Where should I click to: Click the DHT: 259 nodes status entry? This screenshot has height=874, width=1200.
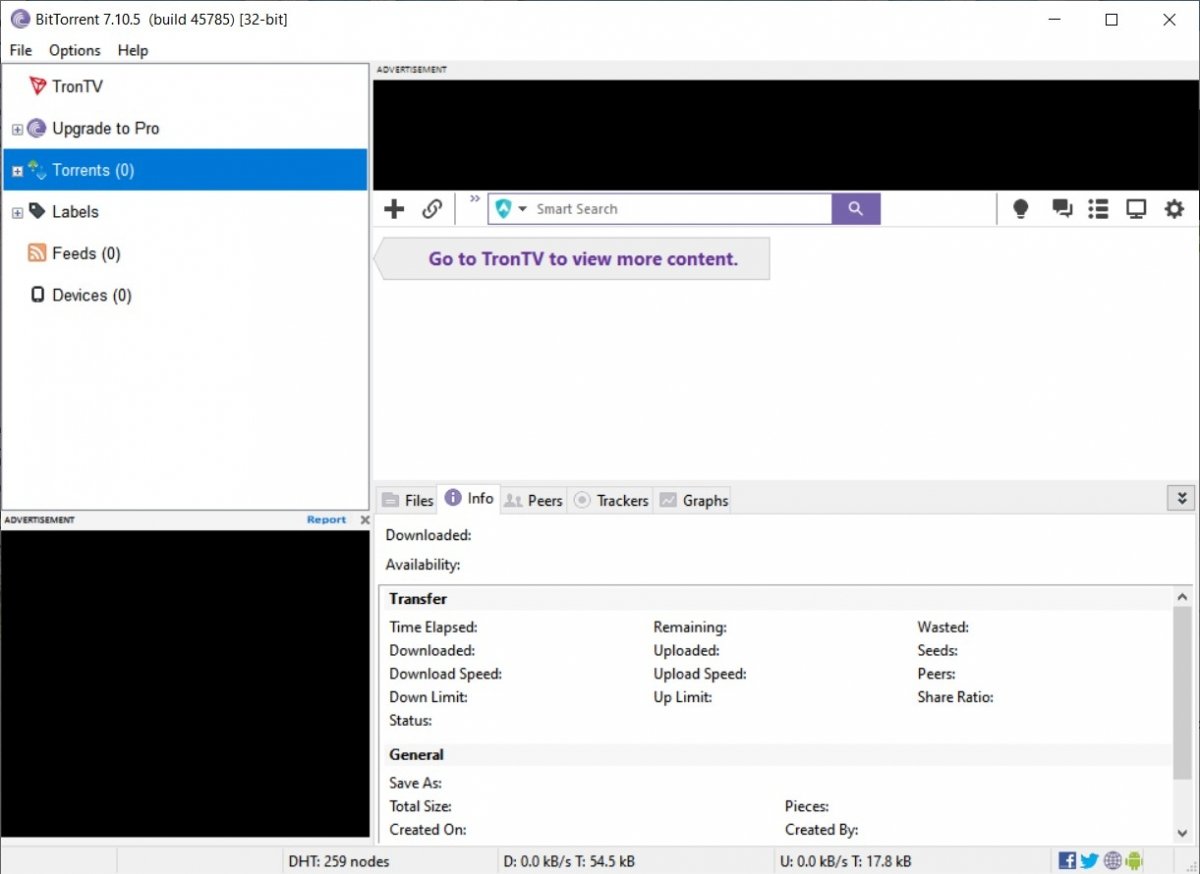(x=339, y=861)
